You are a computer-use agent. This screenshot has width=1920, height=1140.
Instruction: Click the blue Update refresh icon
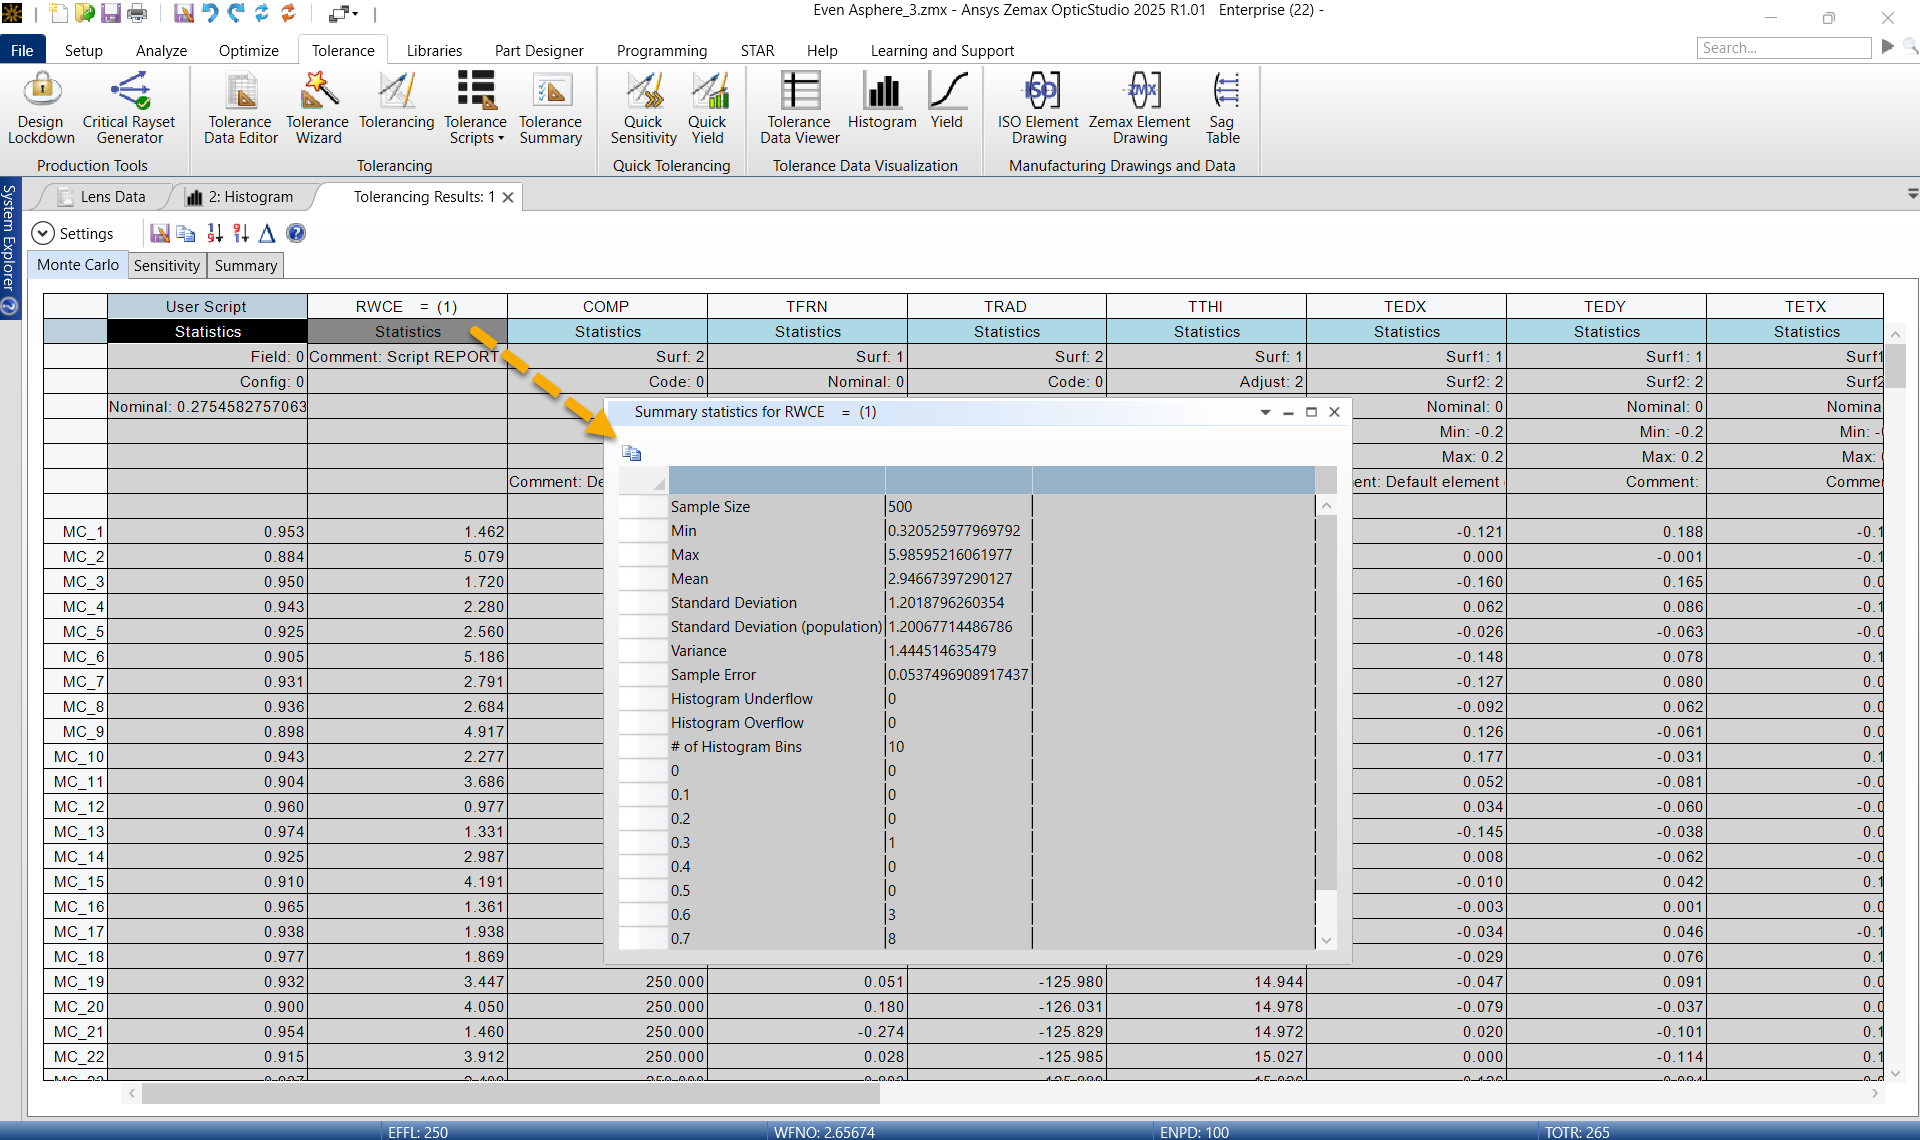point(262,13)
